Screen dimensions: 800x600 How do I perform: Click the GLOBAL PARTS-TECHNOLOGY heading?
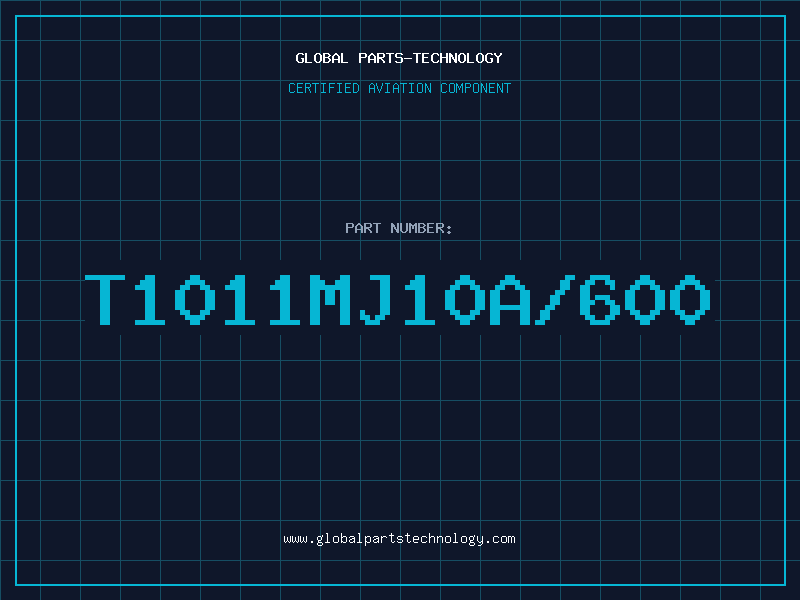[x=399, y=58]
